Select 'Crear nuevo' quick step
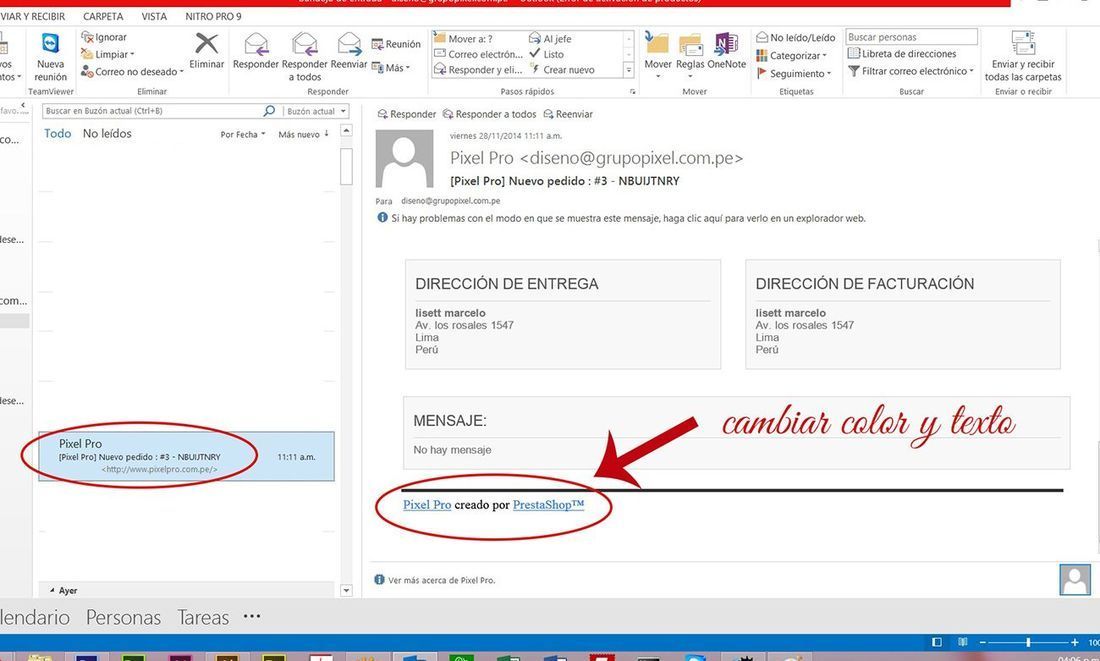The image size is (1100, 661). coord(561,69)
